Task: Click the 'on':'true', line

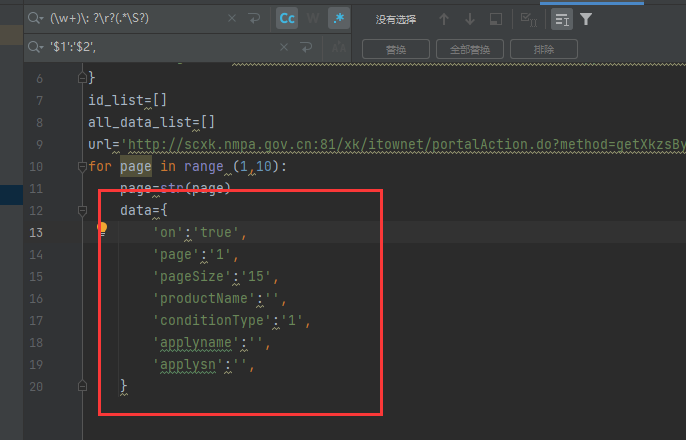Action: [x=200, y=233]
